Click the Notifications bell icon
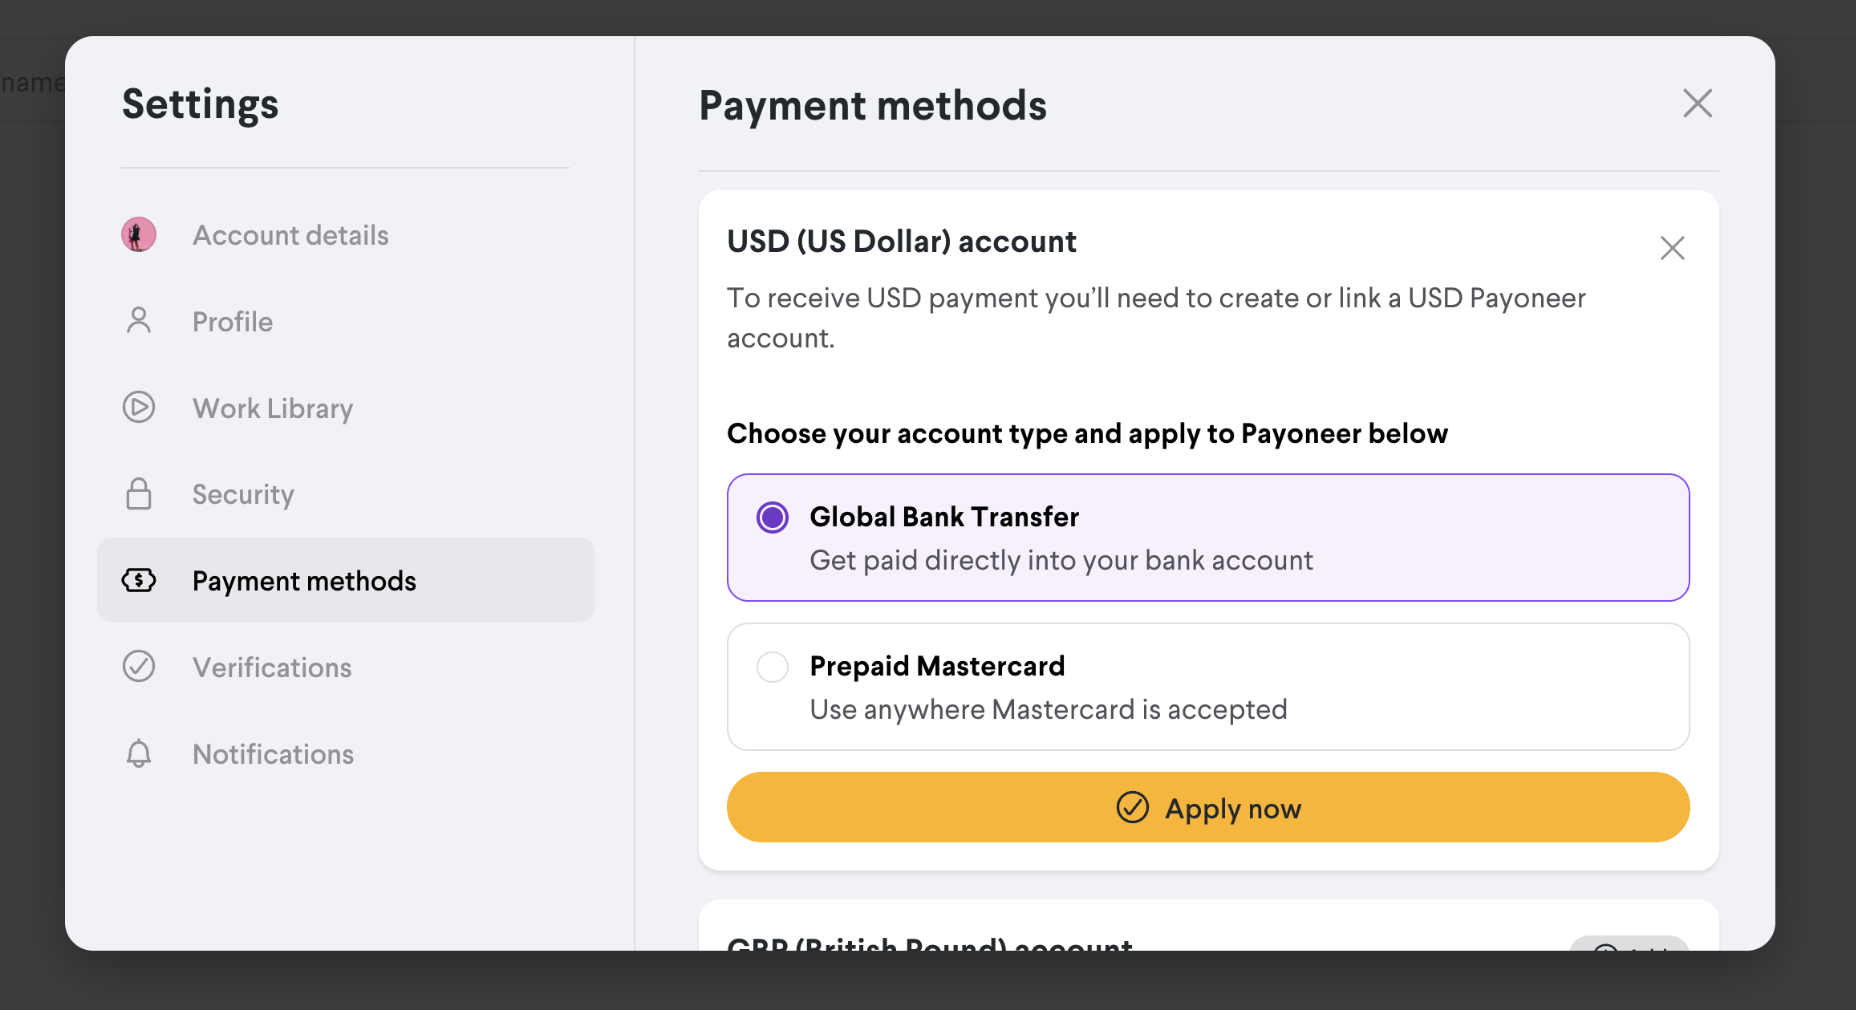Screen dimensions: 1856x1010 (x=139, y=753)
